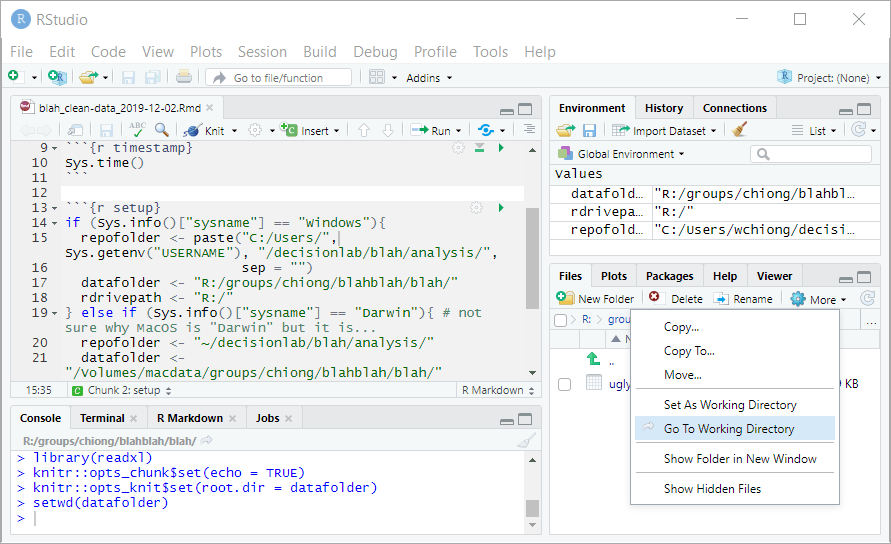Click Rename in Files pane
The image size is (891, 544).
pos(743,298)
